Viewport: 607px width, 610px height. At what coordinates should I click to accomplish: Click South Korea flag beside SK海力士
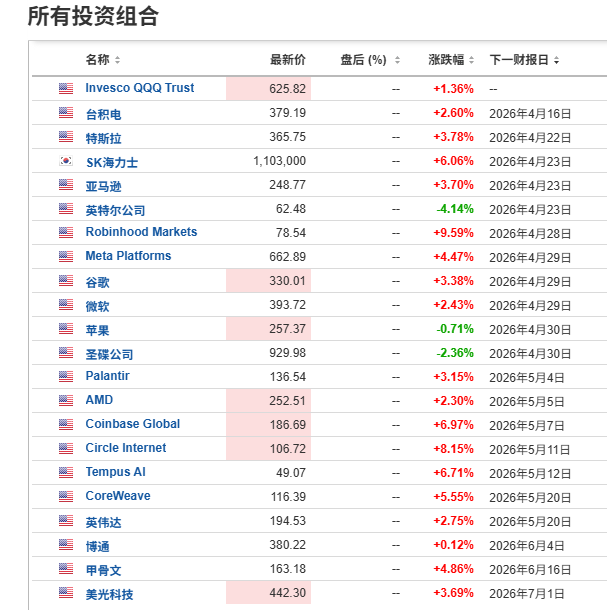[x=66, y=160]
